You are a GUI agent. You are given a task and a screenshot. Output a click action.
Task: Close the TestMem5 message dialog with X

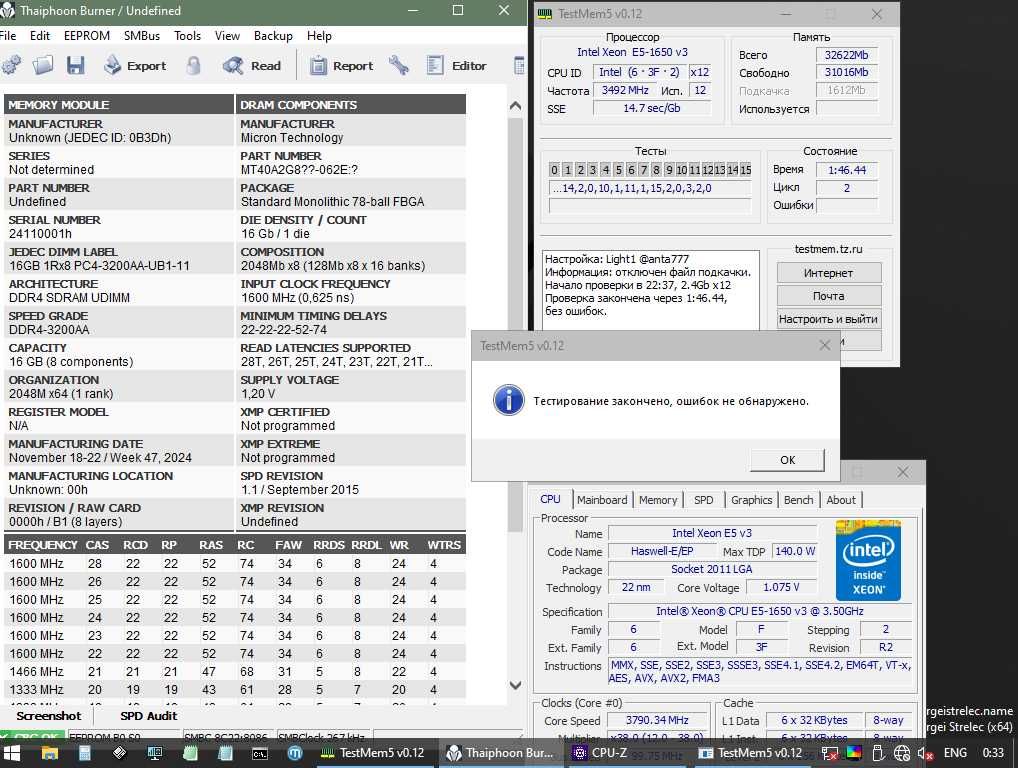tap(825, 345)
